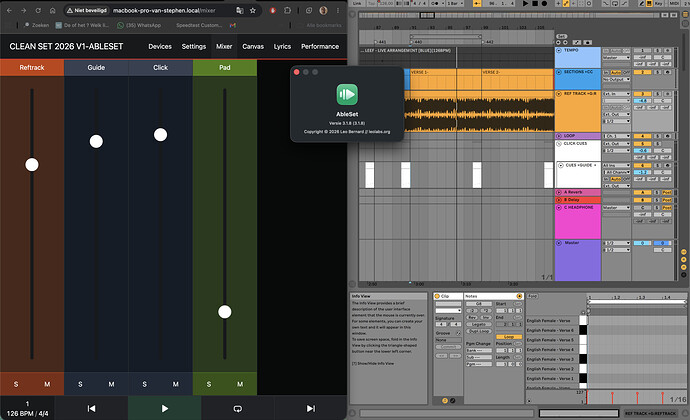This screenshot has height=420, width=690.
Task: Click the Ableton Live stop button
Action: pyautogui.click(x=535, y=4)
